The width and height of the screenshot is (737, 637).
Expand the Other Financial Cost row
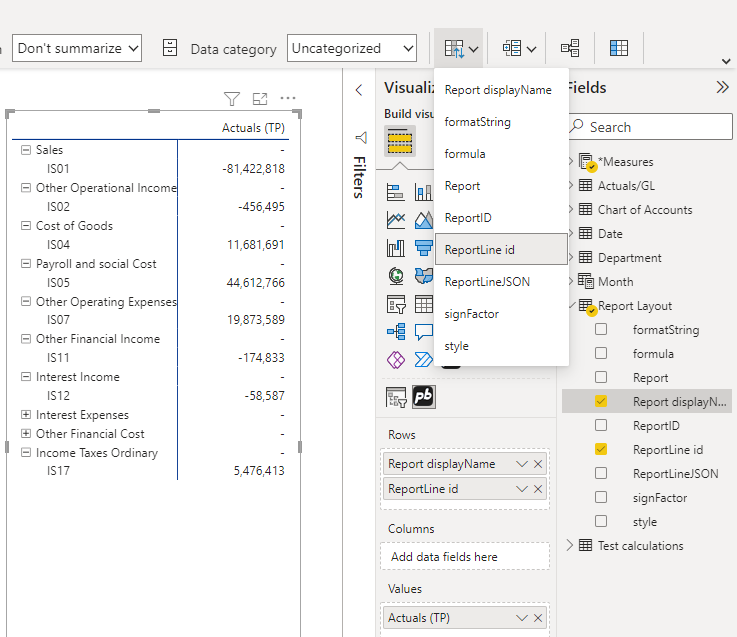[x=26, y=433]
